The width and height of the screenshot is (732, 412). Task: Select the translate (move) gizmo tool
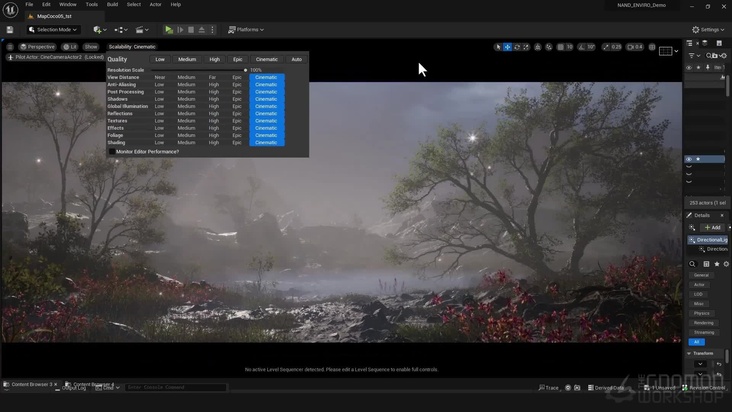[x=507, y=47]
